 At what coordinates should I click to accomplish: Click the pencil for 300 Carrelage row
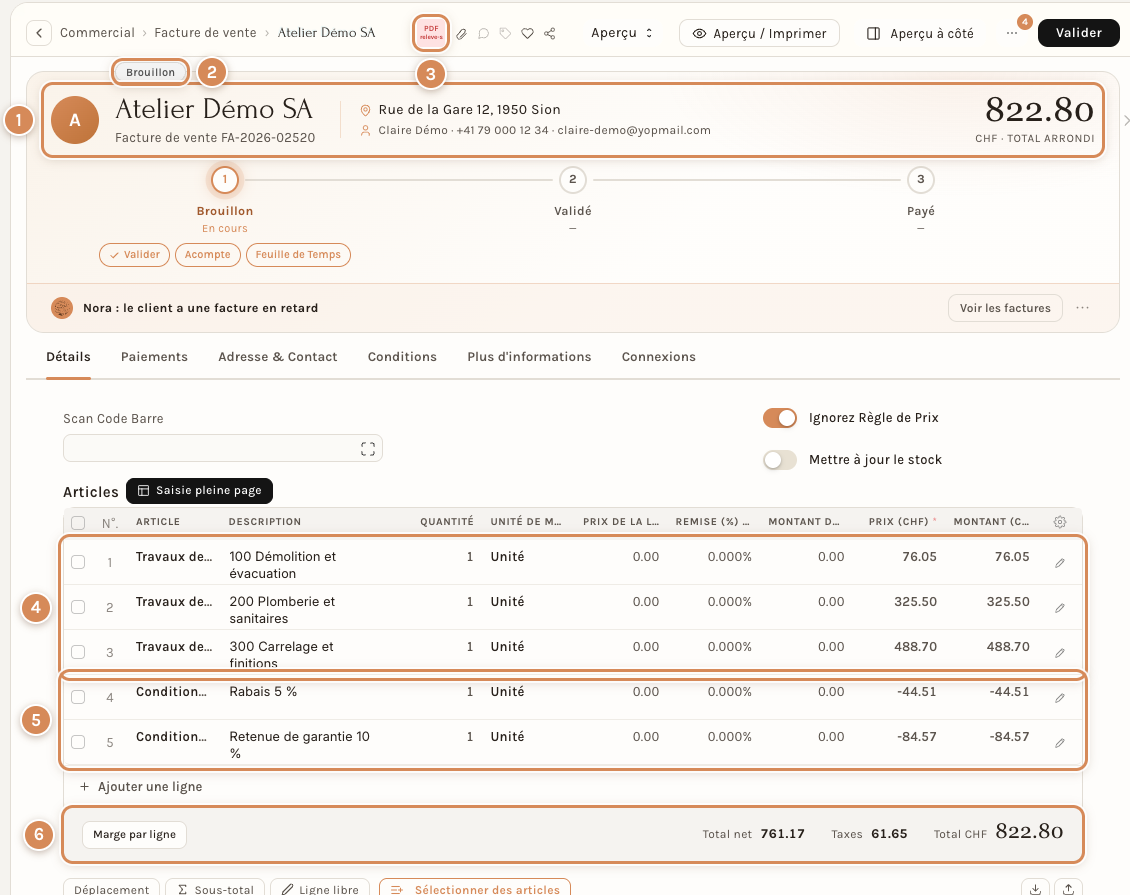coord(1059,653)
